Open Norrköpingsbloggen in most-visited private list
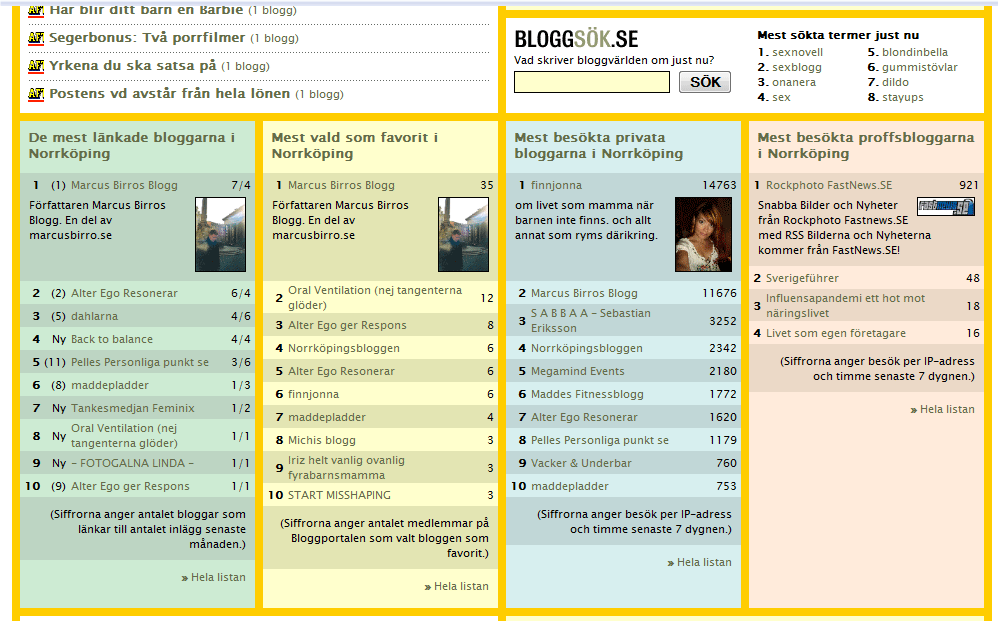The image size is (998, 621). pyautogui.click(x=587, y=348)
